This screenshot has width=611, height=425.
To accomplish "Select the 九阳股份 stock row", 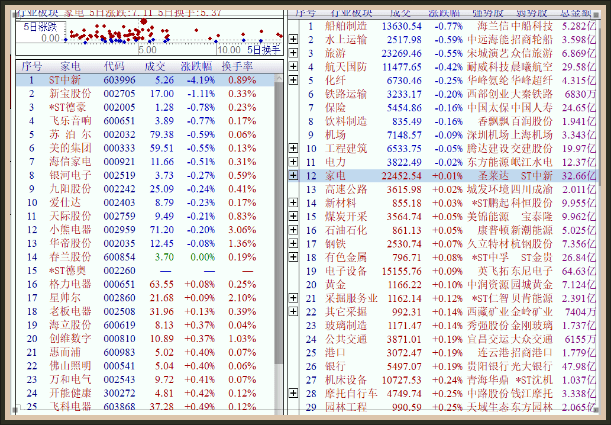I will (145, 189).
